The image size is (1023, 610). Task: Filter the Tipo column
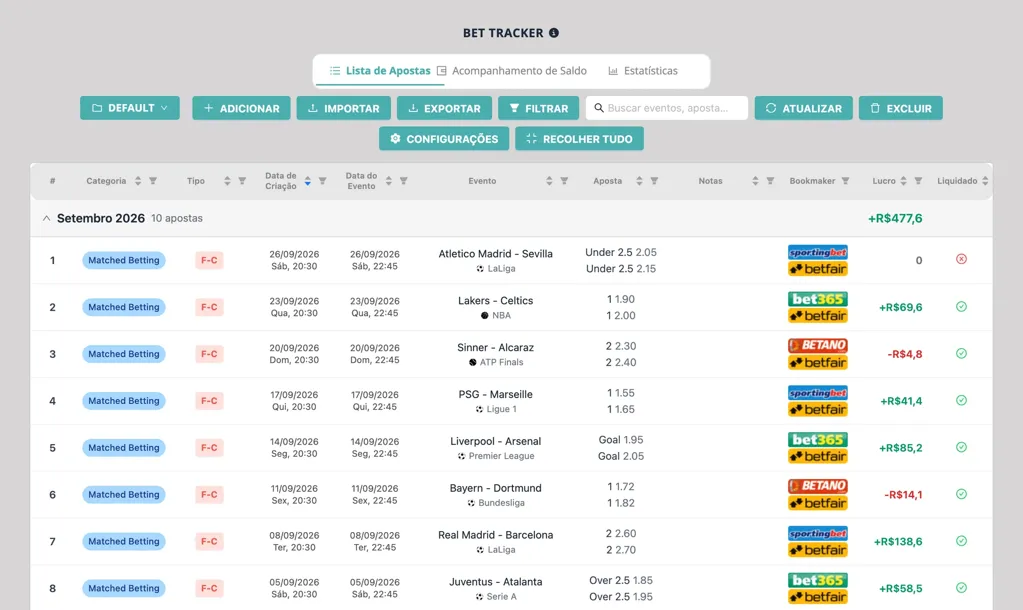click(x=242, y=181)
